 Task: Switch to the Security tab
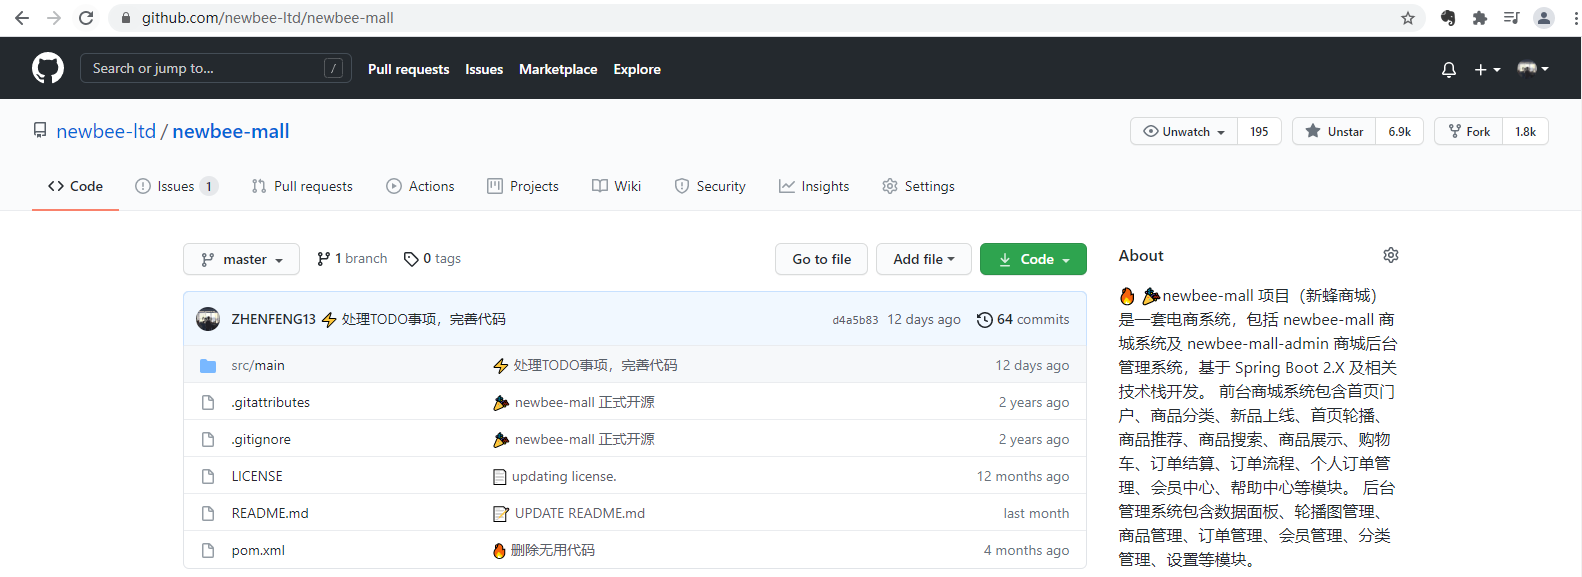pyautogui.click(x=710, y=186)
